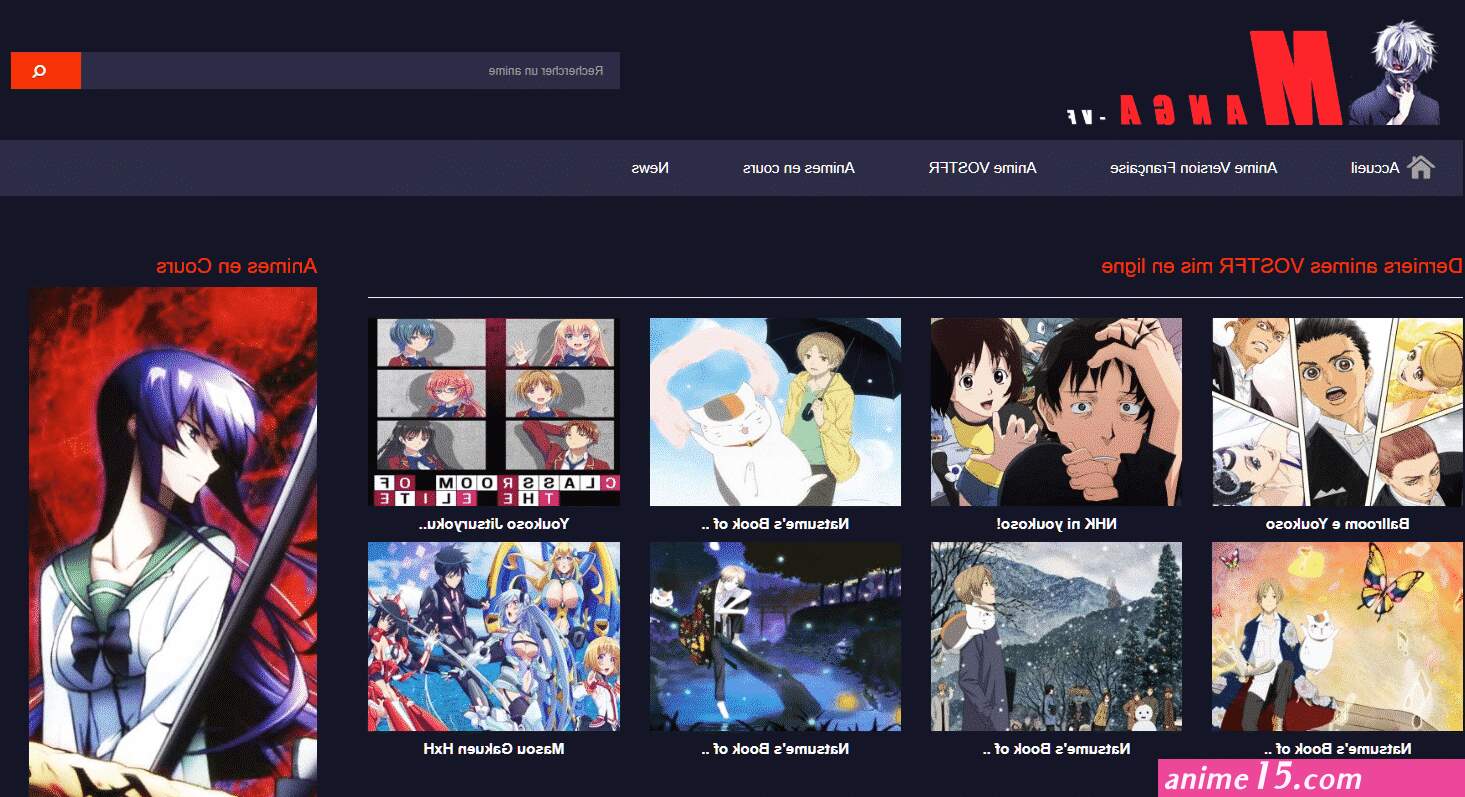Click the NHK ni youkoso! title link
Image resolution: width=1465 pixels, height=797 pixels.
point(1056,524)
